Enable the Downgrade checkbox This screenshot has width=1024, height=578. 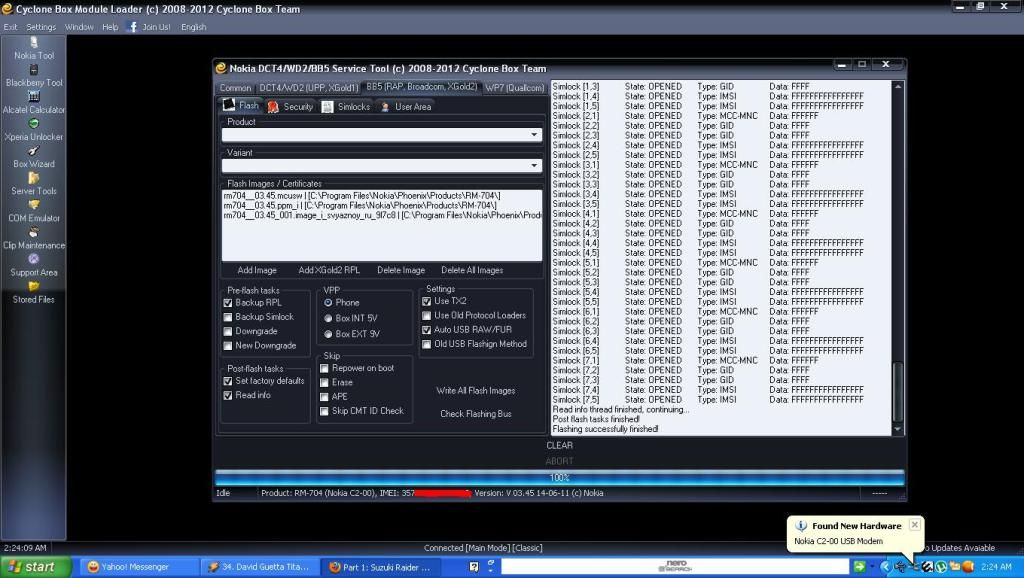(228, 332)
